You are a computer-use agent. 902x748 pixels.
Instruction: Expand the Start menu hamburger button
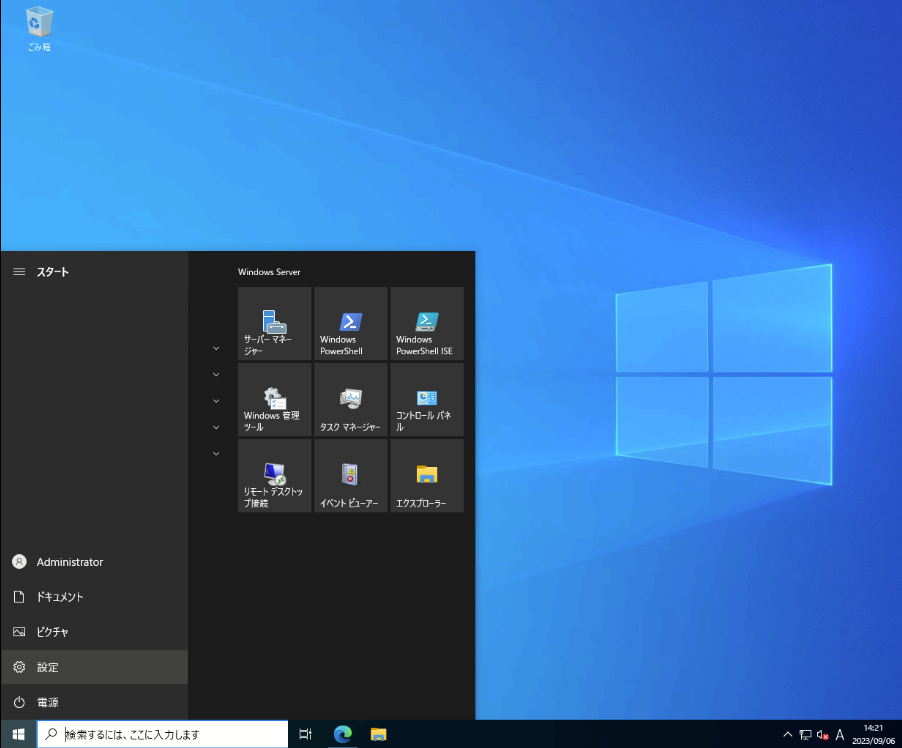click(19, 272)
